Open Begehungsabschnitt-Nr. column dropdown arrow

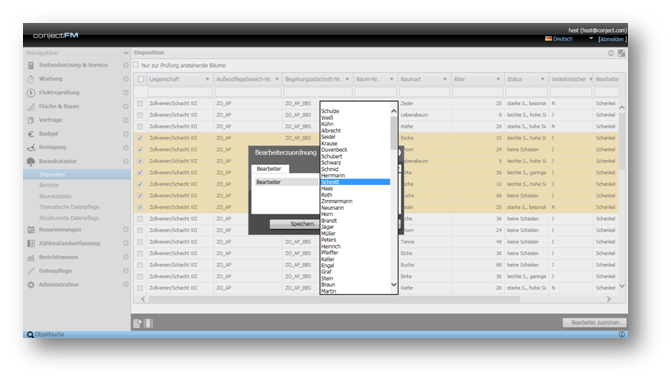tap(347, 79)
